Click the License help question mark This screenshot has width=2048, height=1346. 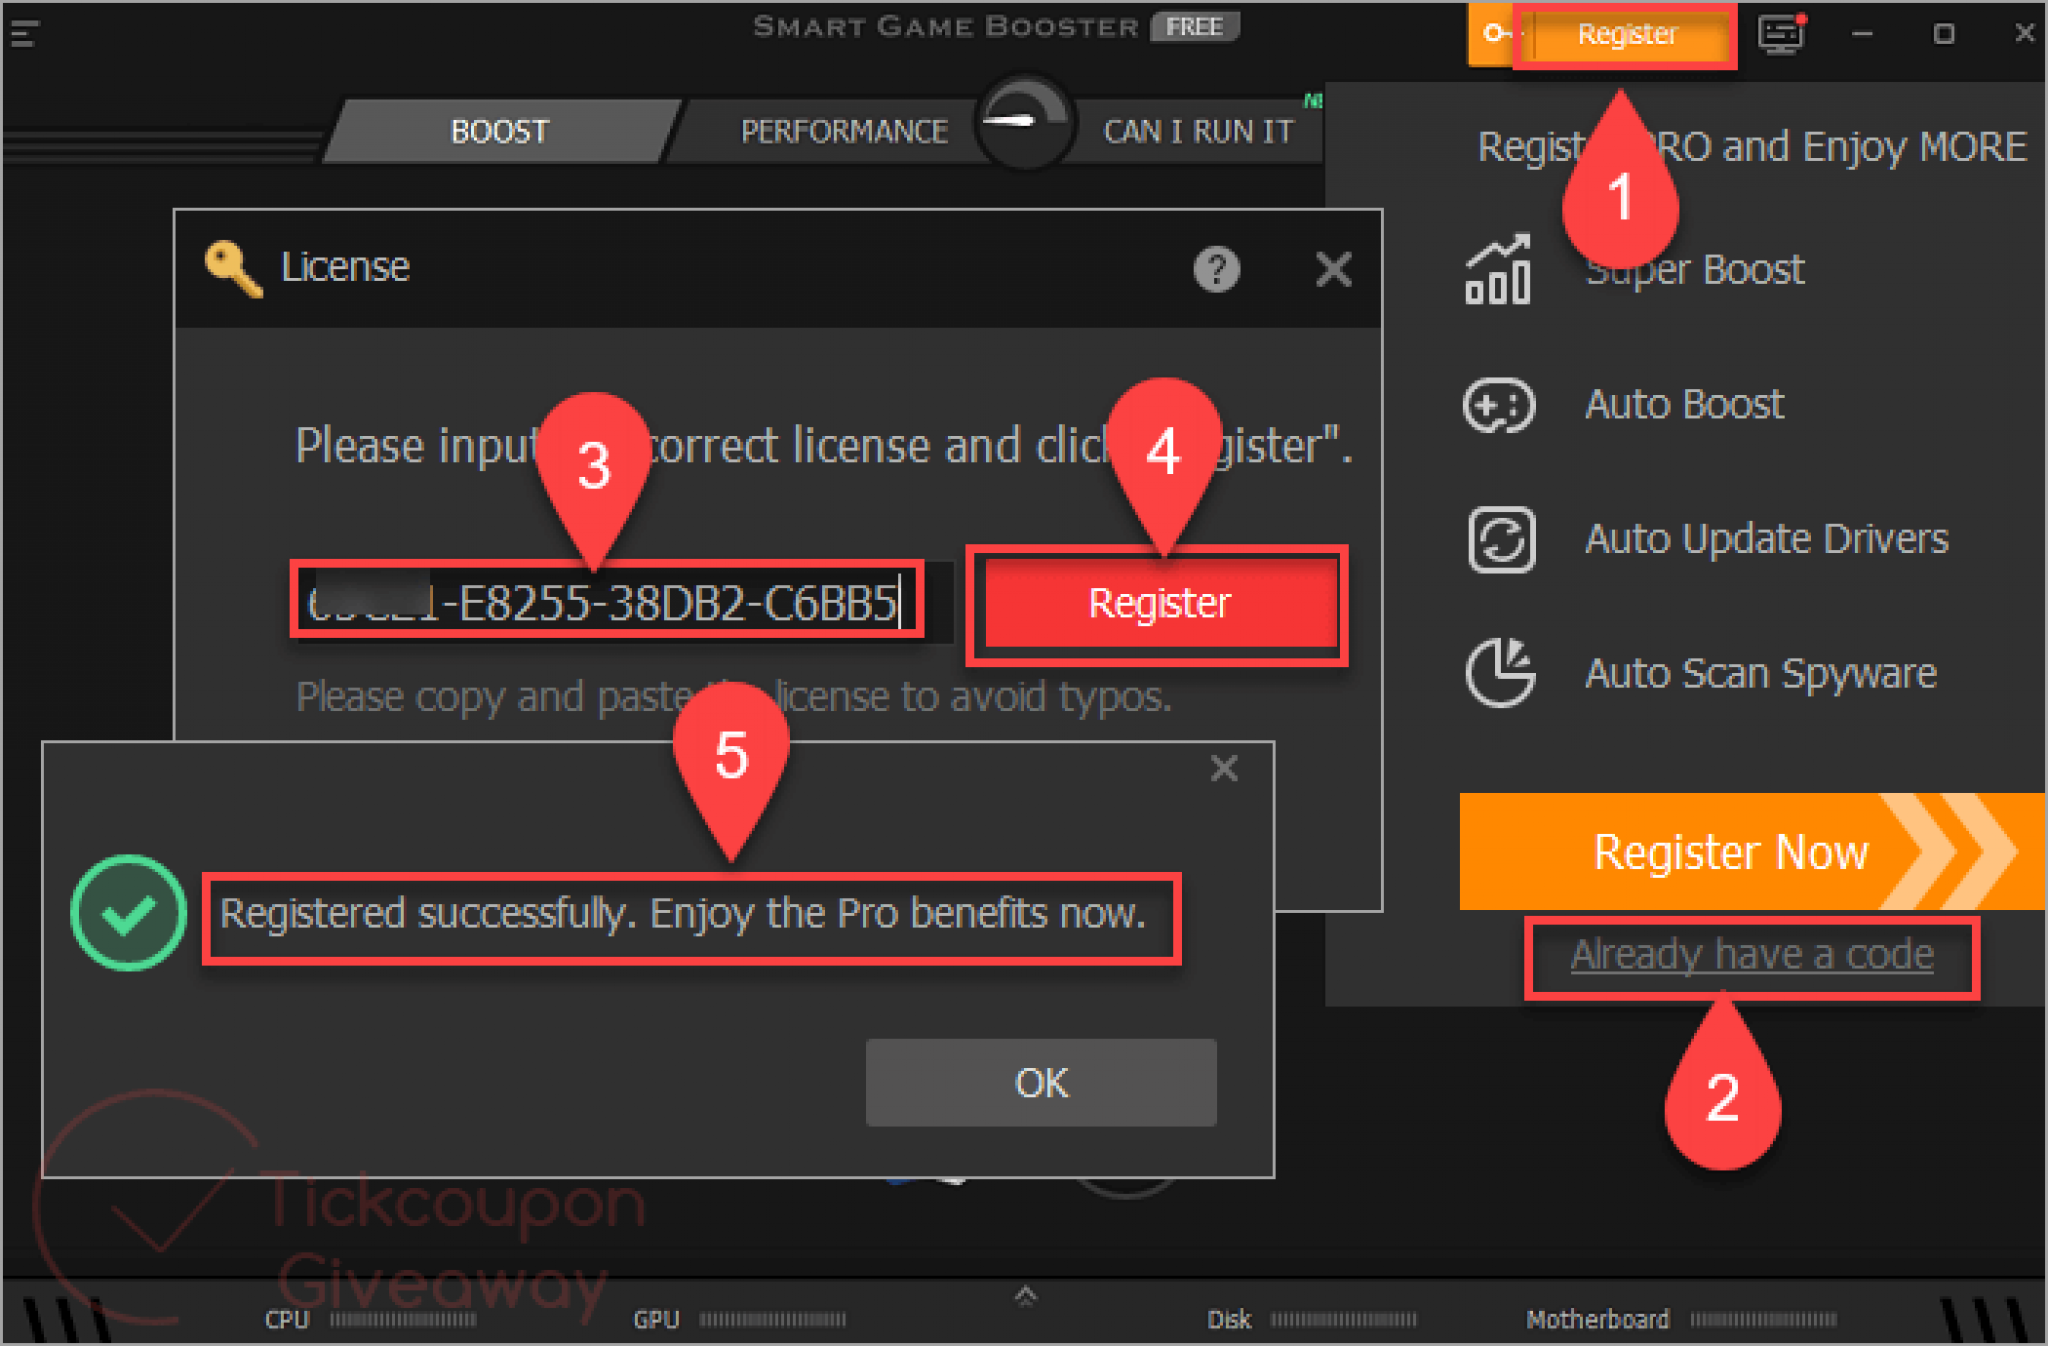(1216, 269)
